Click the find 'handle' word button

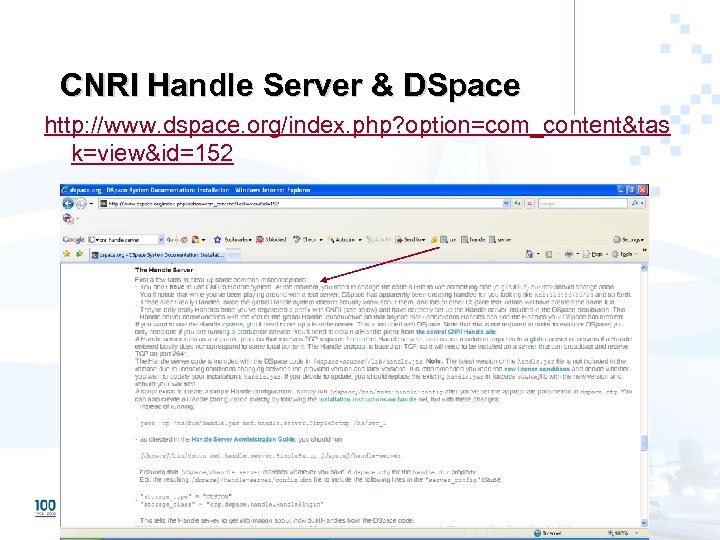pyautogui.click(x=473, y=240)
